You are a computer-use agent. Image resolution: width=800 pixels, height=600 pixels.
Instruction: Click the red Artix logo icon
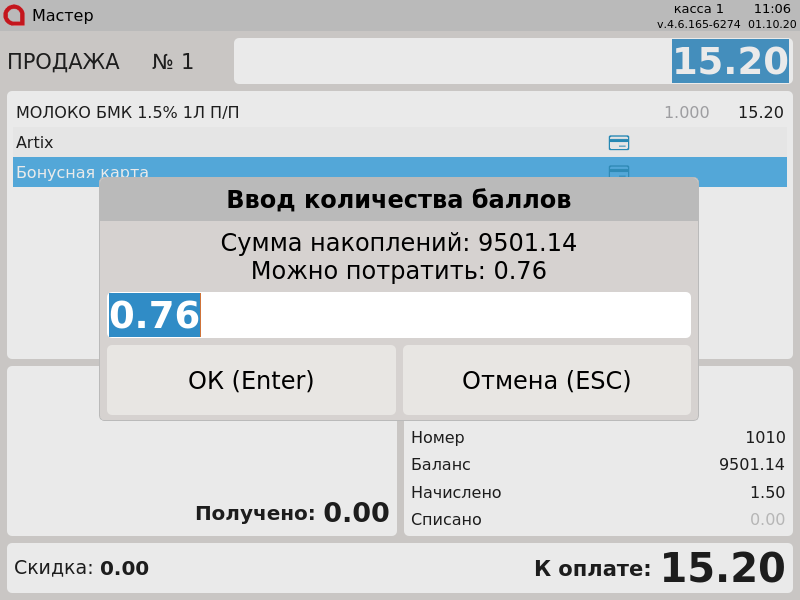coord(14,15)
